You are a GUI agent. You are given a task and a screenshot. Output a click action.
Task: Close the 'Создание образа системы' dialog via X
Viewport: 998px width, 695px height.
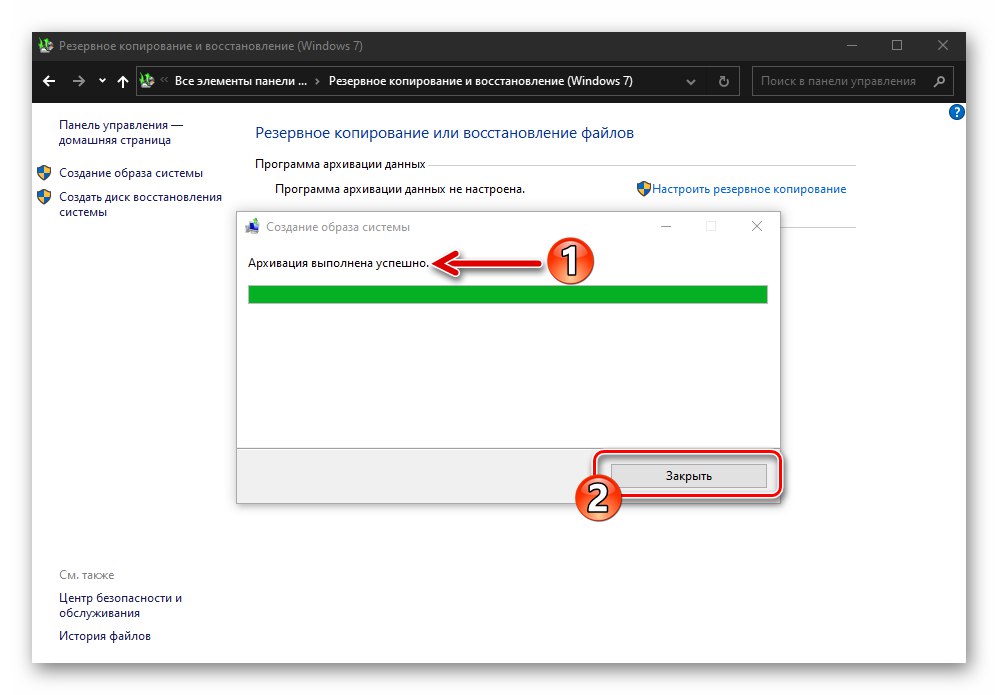tap(757, 226)
